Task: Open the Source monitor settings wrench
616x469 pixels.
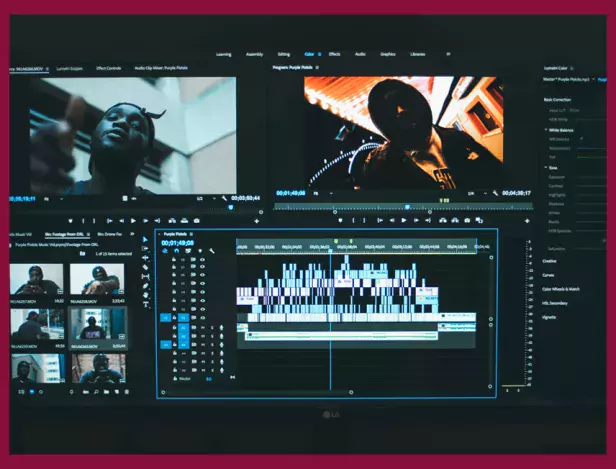Action: [224, 198]
